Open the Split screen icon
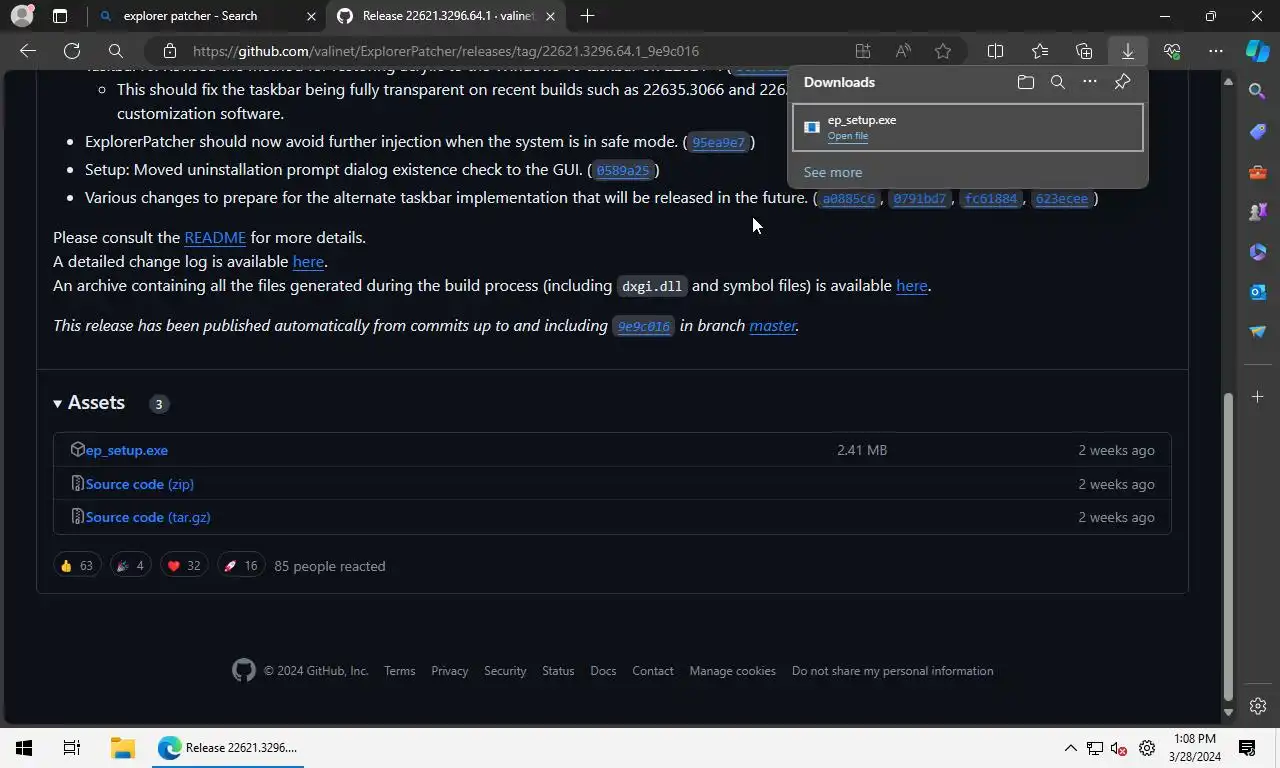Screen dimensions: 1280x768 pos(996,51)
